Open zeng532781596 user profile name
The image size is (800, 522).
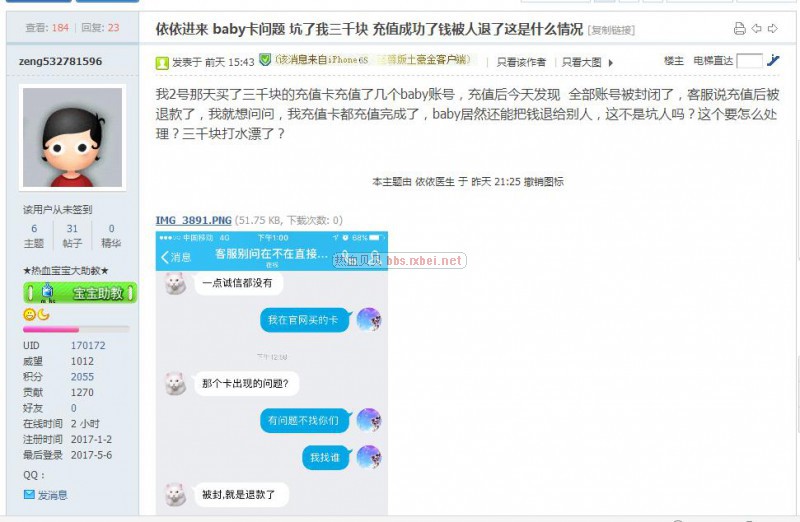60,61
